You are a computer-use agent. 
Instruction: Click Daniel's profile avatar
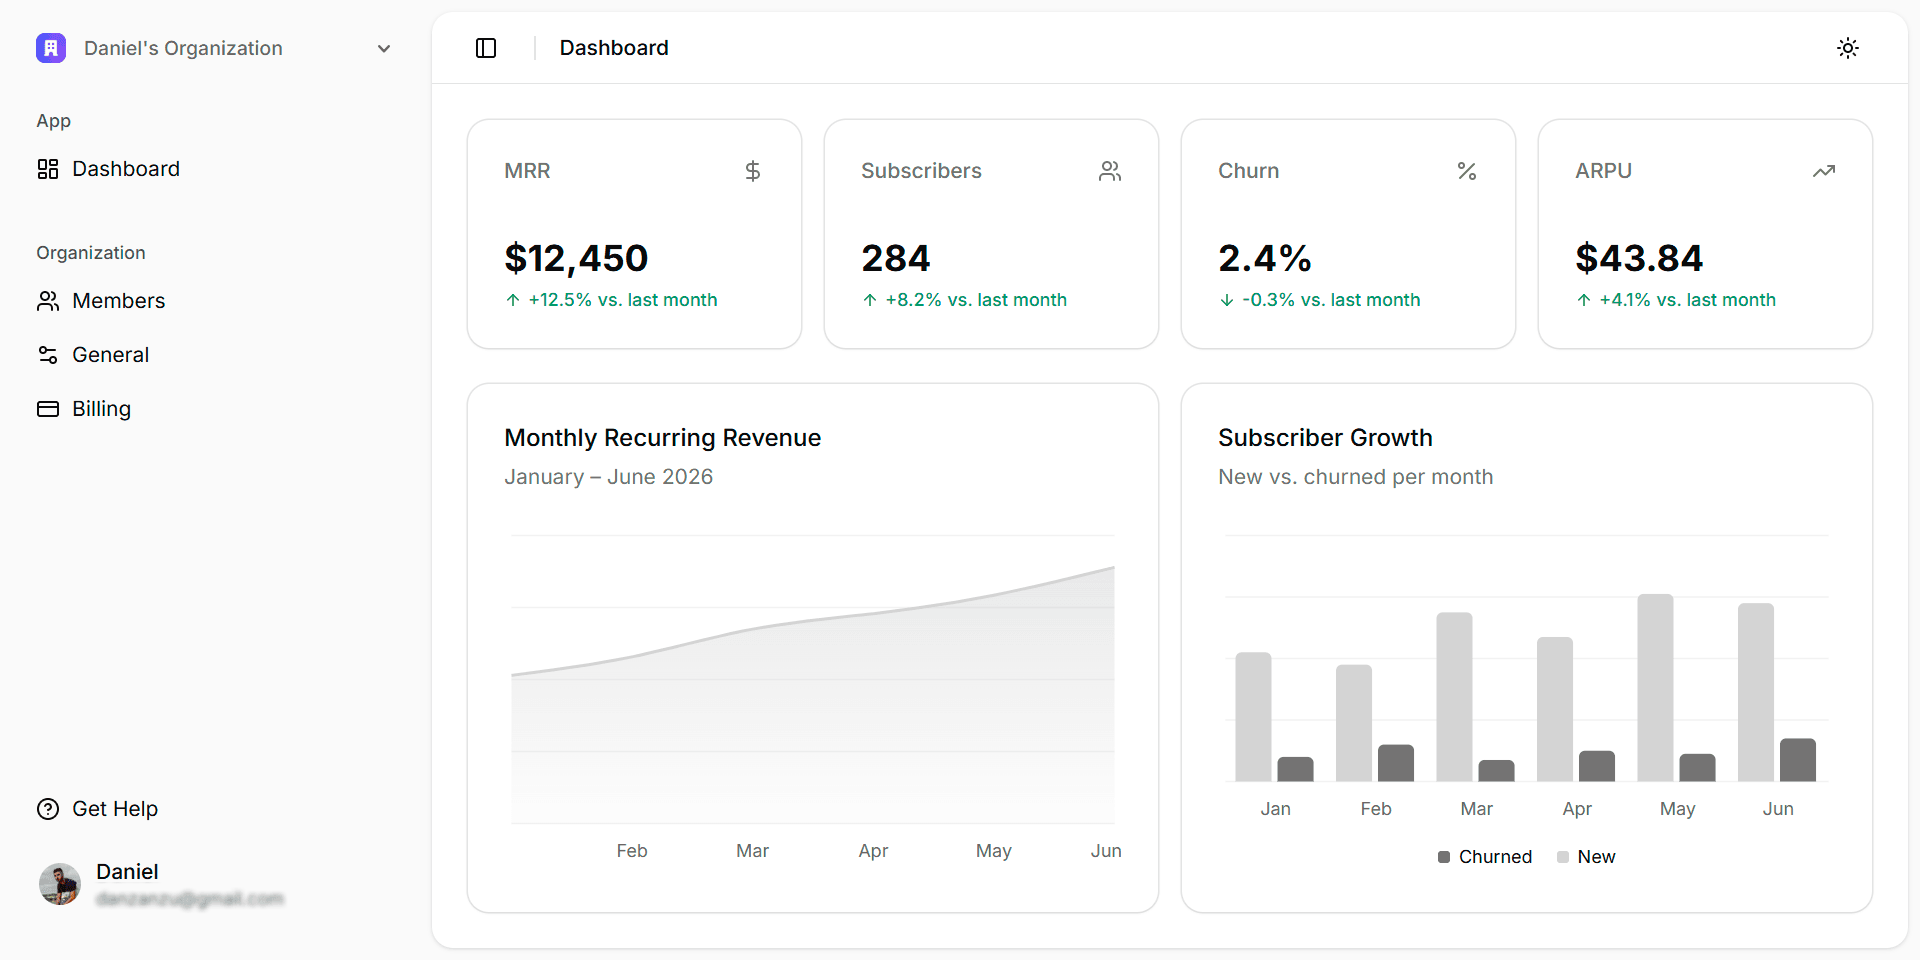60,884
